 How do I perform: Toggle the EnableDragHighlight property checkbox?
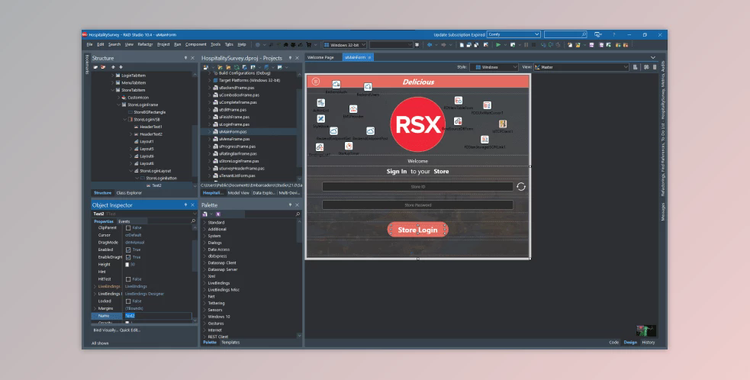pyautogui.click(x=128, y=257)
